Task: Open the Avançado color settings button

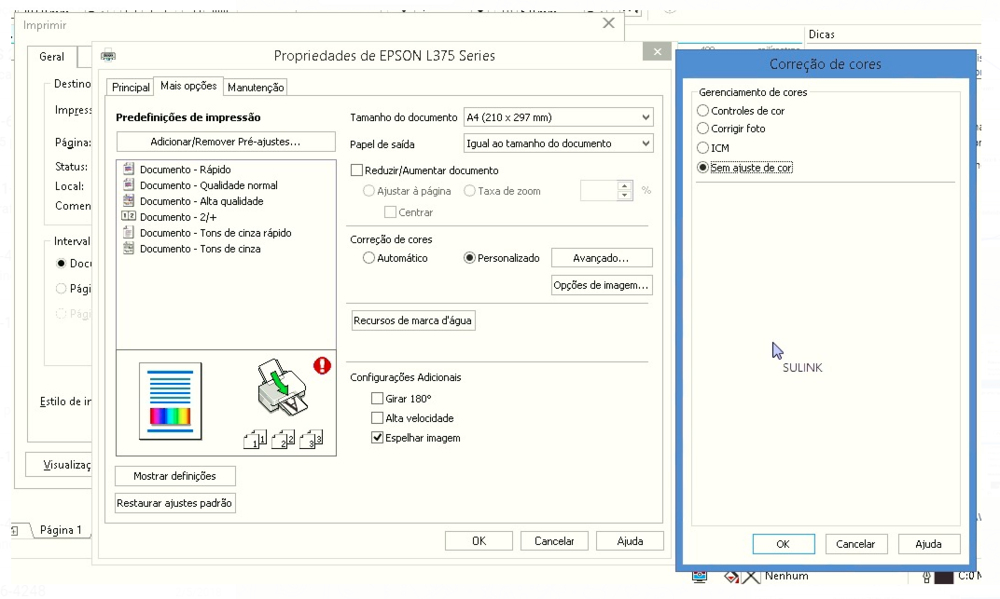Action: [x=601, y=258]
